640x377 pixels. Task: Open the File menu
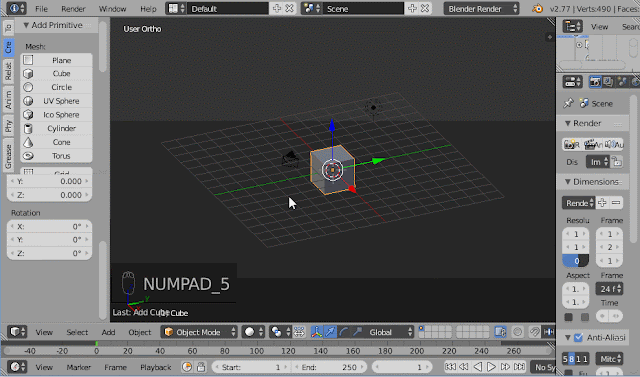pos(41,9)
